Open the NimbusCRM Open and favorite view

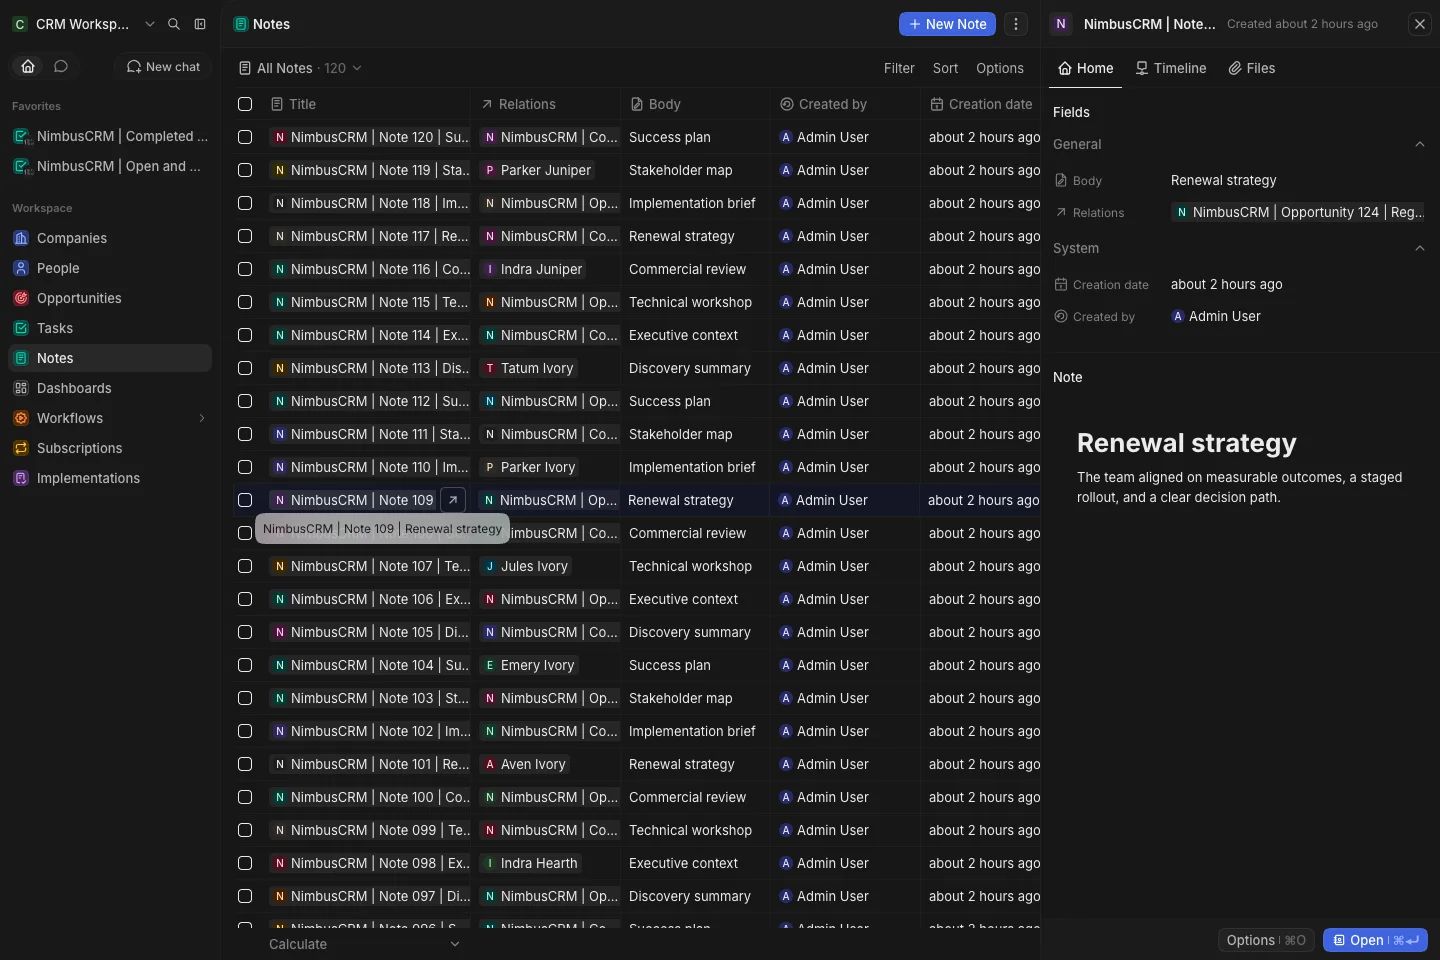pos(110,166)
